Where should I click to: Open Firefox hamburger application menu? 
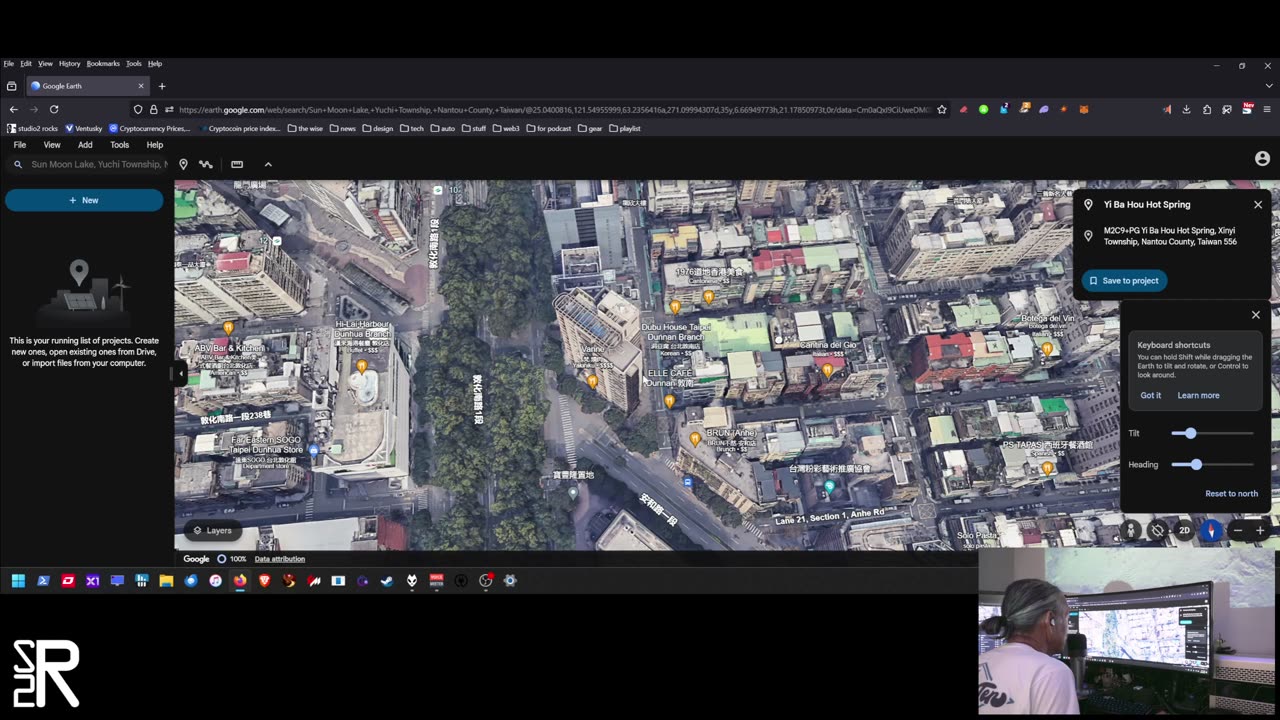click(1267, 109)
